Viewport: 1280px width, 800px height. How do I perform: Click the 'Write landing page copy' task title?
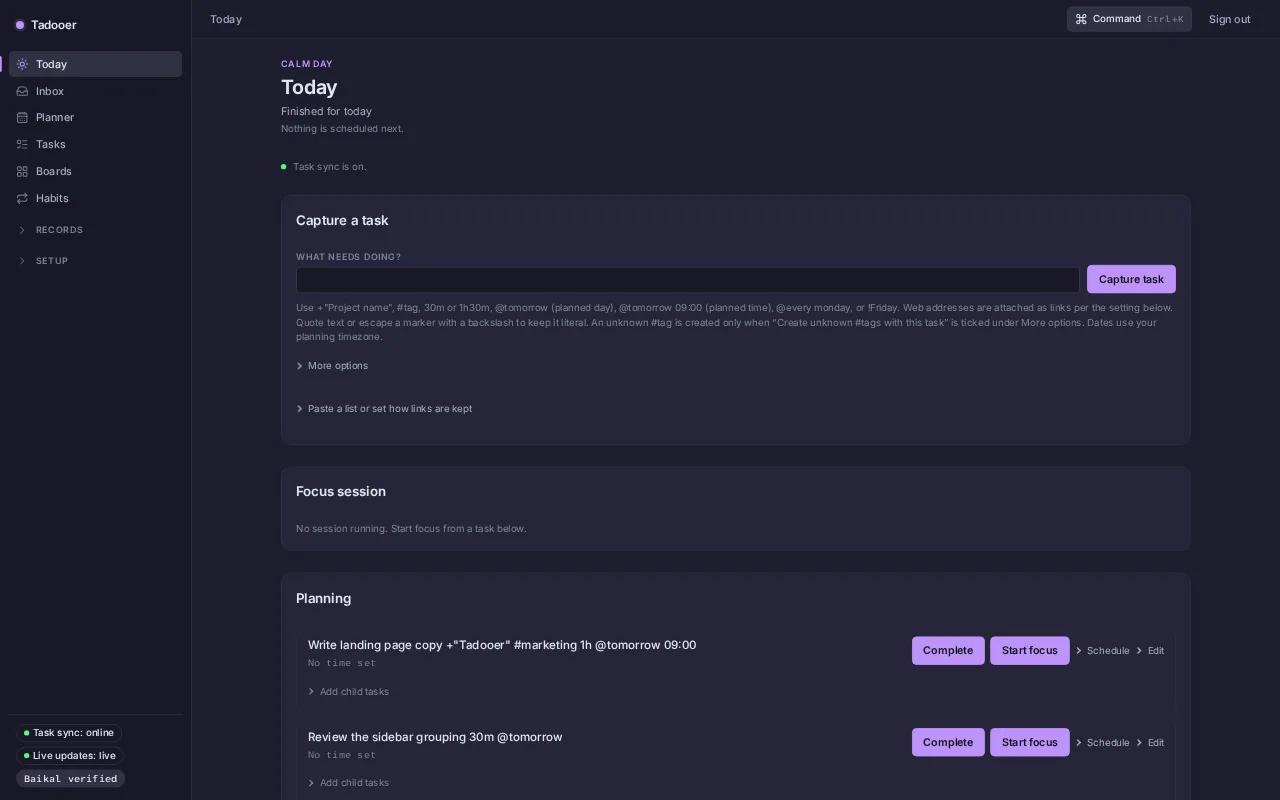click(x=502, y=645)
